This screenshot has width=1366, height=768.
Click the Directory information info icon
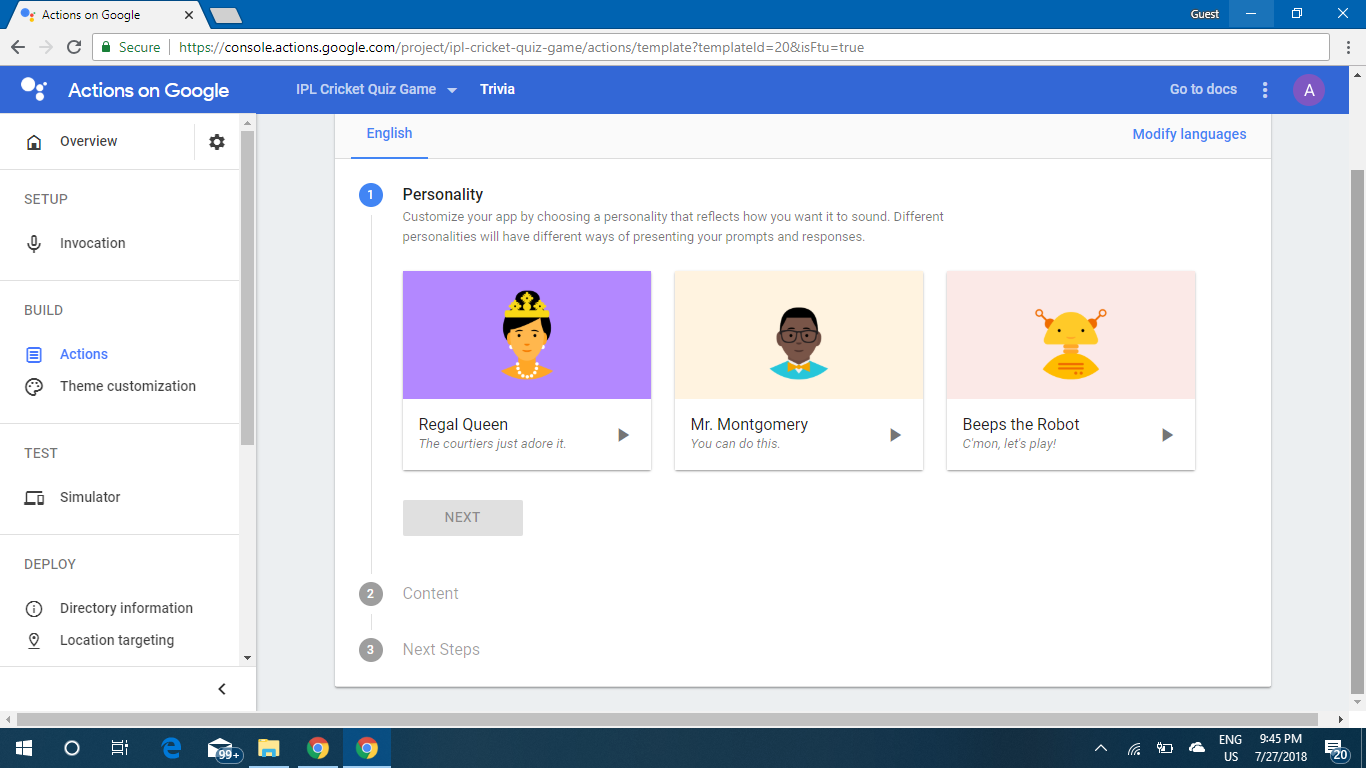(x=34, y=609)
